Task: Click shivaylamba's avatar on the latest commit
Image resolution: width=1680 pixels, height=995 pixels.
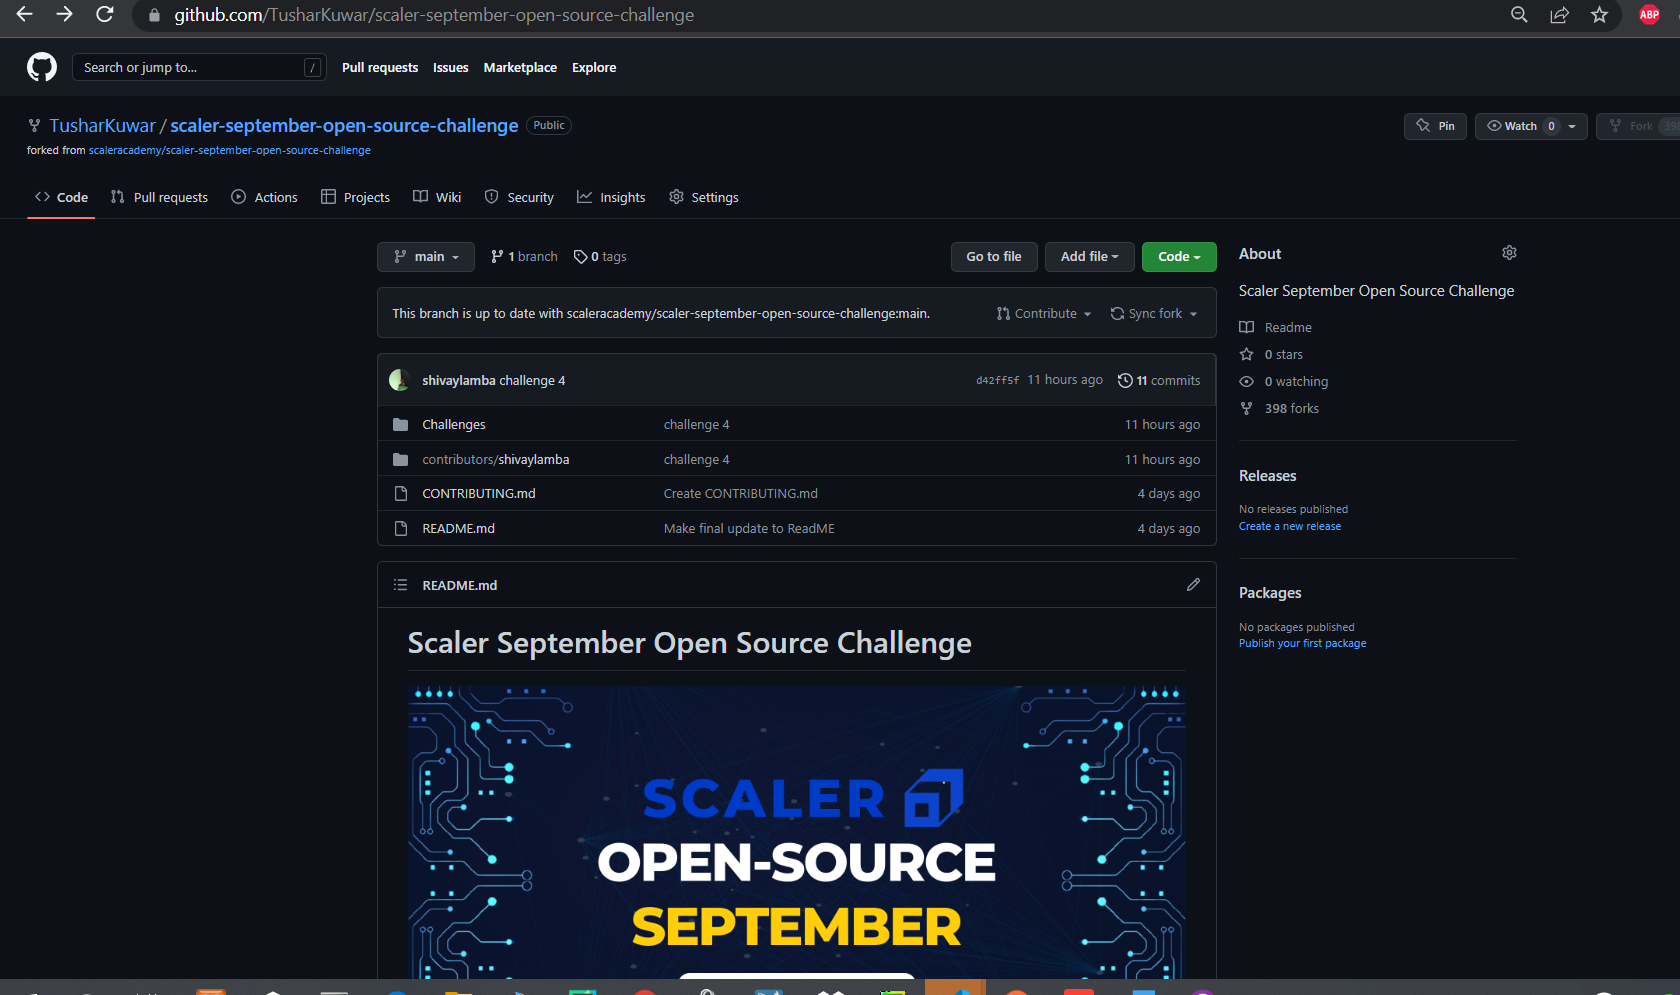Action: pyautogui.click(x=400, y=380)
